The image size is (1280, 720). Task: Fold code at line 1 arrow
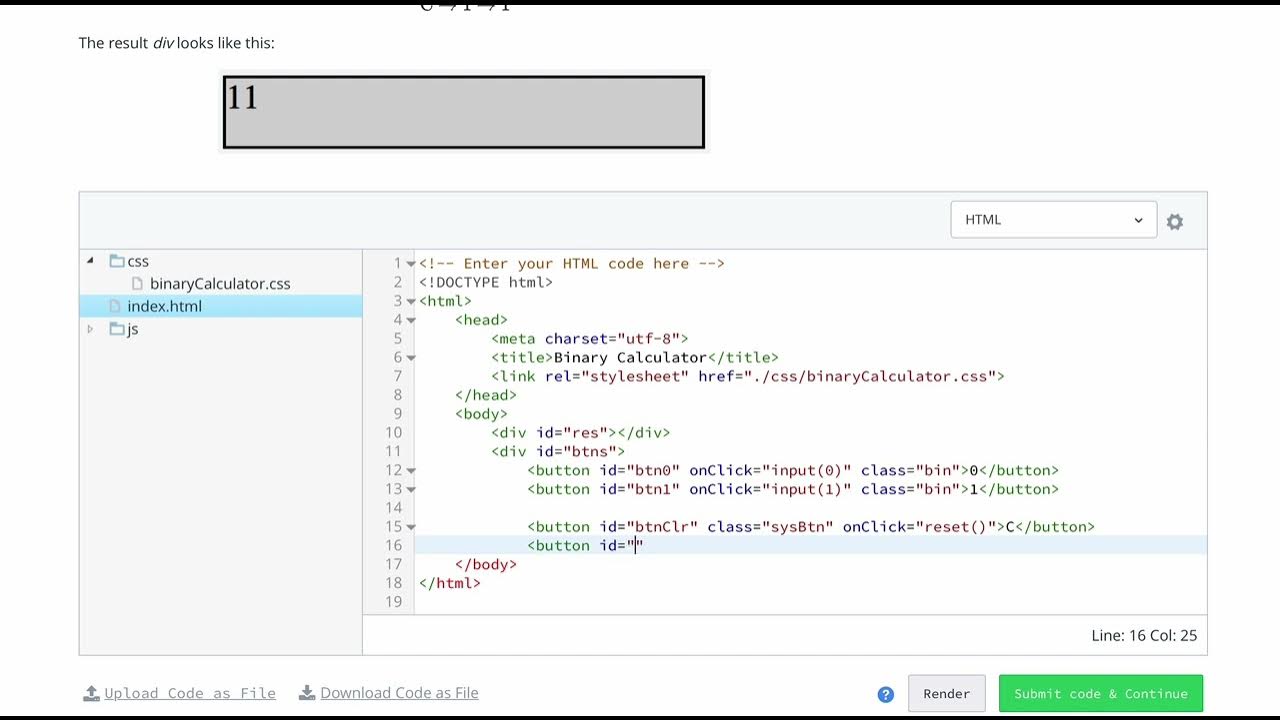411,264
